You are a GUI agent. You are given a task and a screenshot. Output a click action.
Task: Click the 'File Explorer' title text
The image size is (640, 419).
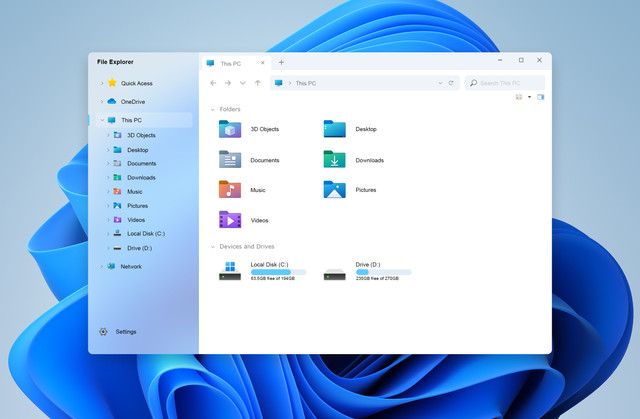(115, 62)
